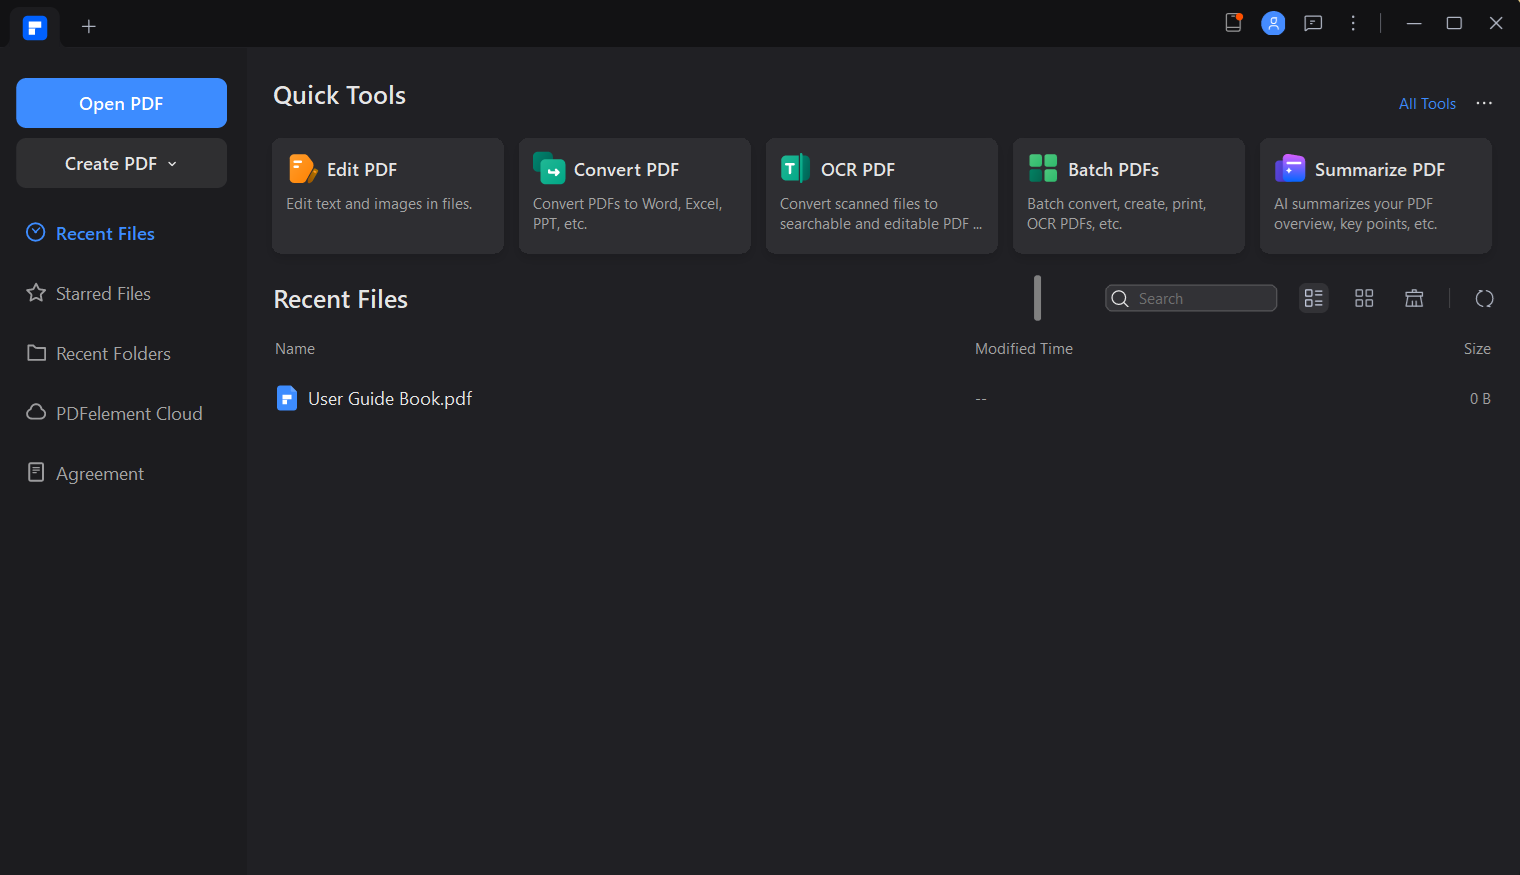Open more options next to All Tools

(x=1484, y=103)
